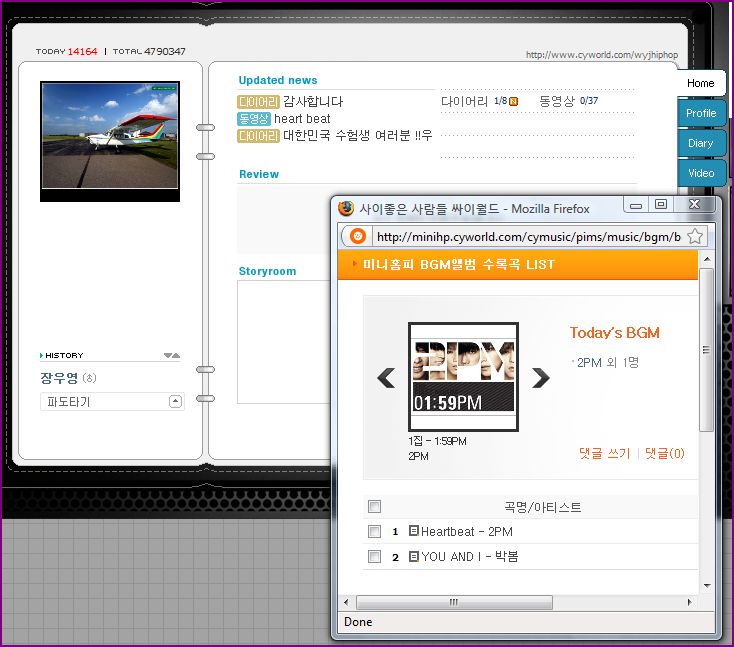Click the TOTAL 4790347 visitor count
Image resolution: width=734 pixels, height=647 pixels.
pos(149,51)
